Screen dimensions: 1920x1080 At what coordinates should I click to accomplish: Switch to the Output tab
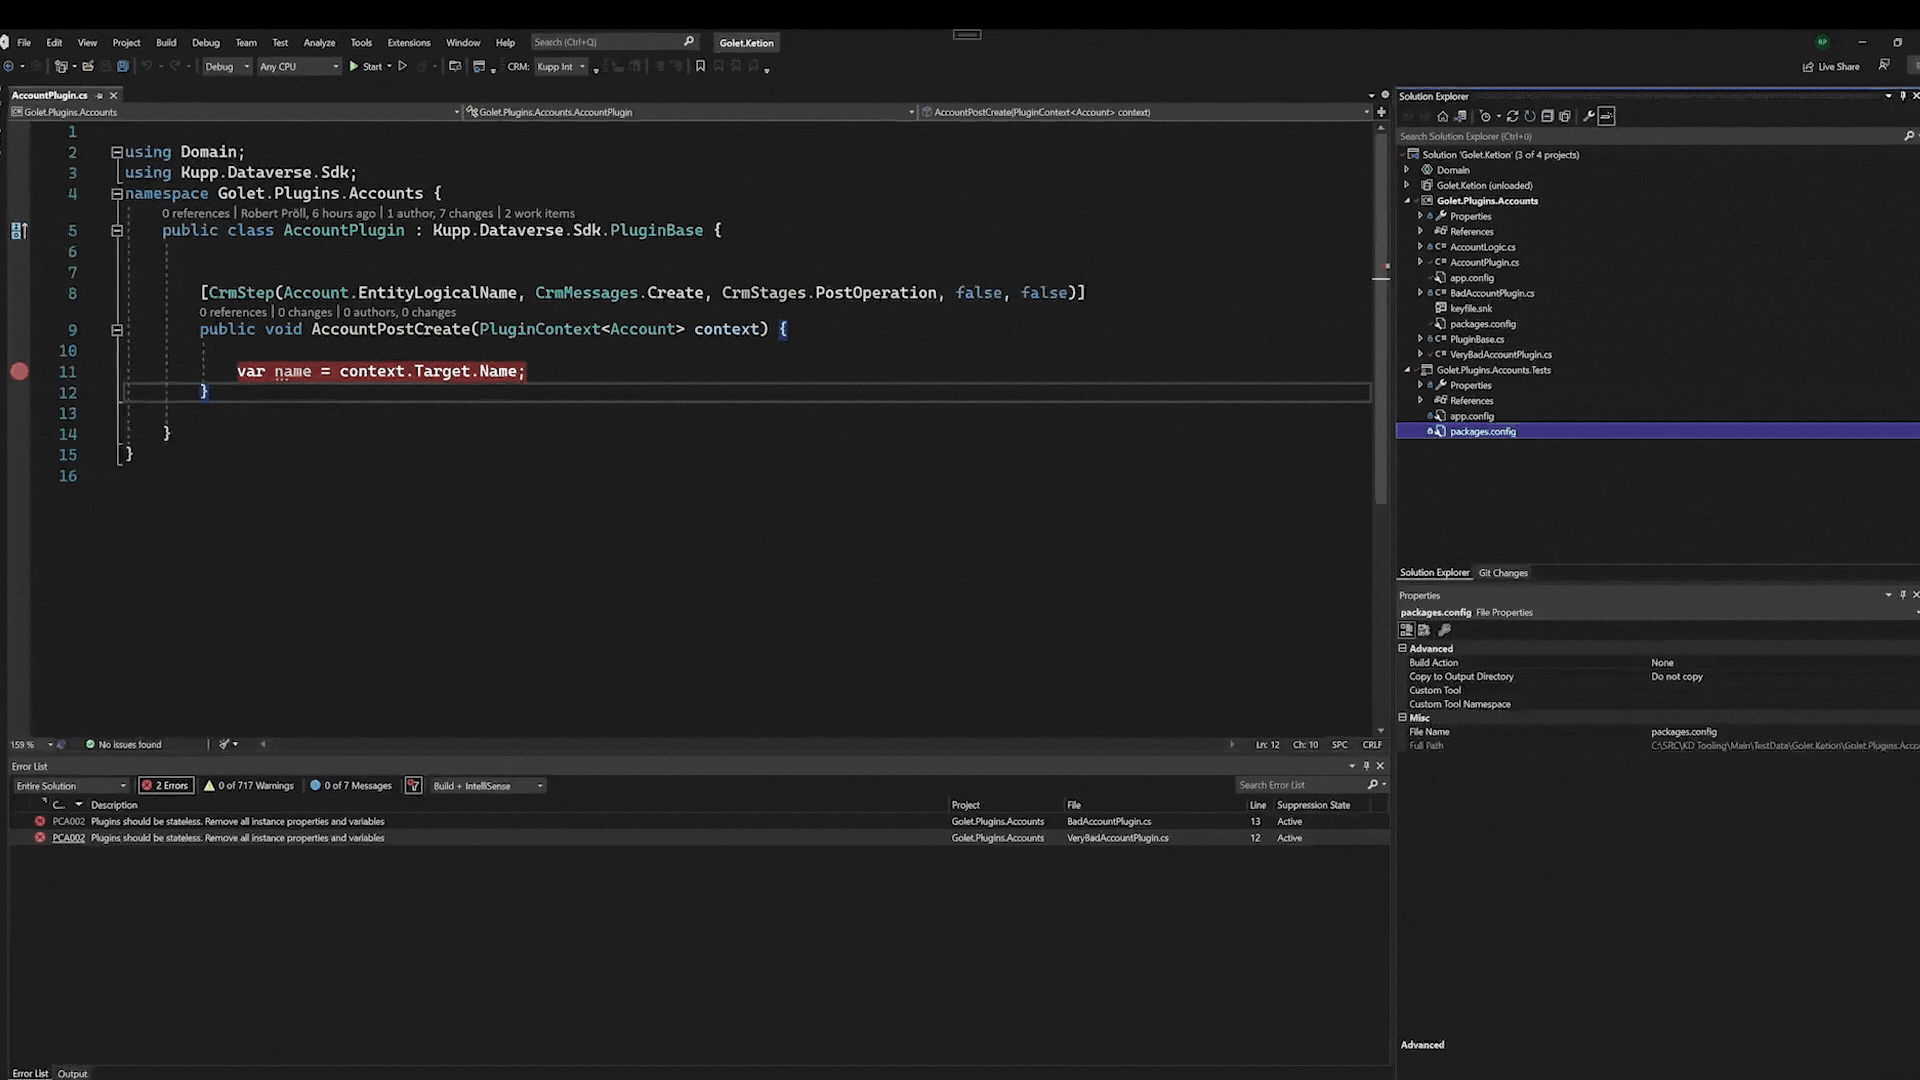[x=72, y=1073]
